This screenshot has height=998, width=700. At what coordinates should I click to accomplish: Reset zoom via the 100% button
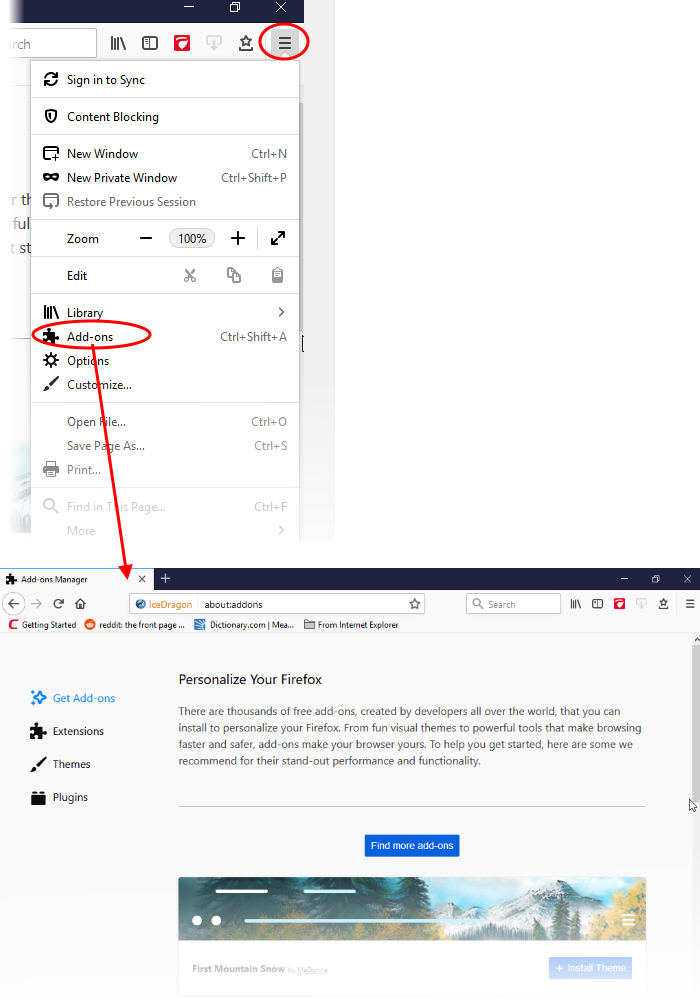pos(192,239)
